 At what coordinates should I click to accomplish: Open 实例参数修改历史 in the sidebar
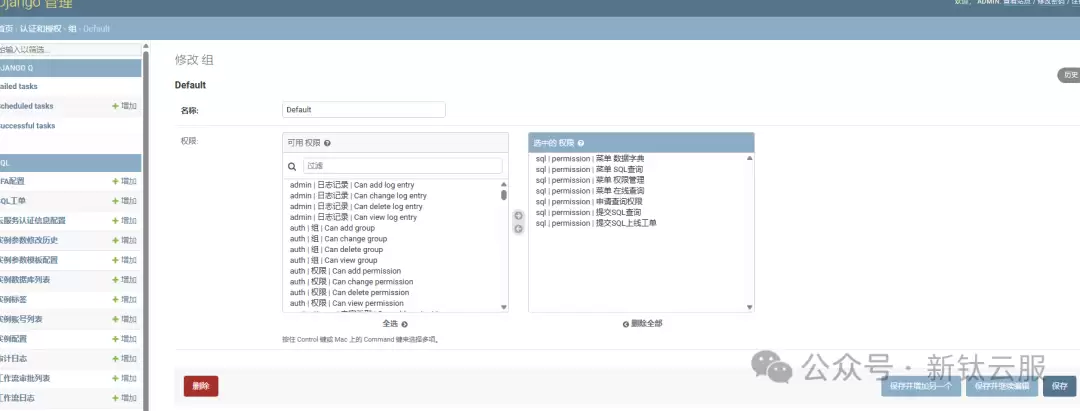[x=29, y=240]
